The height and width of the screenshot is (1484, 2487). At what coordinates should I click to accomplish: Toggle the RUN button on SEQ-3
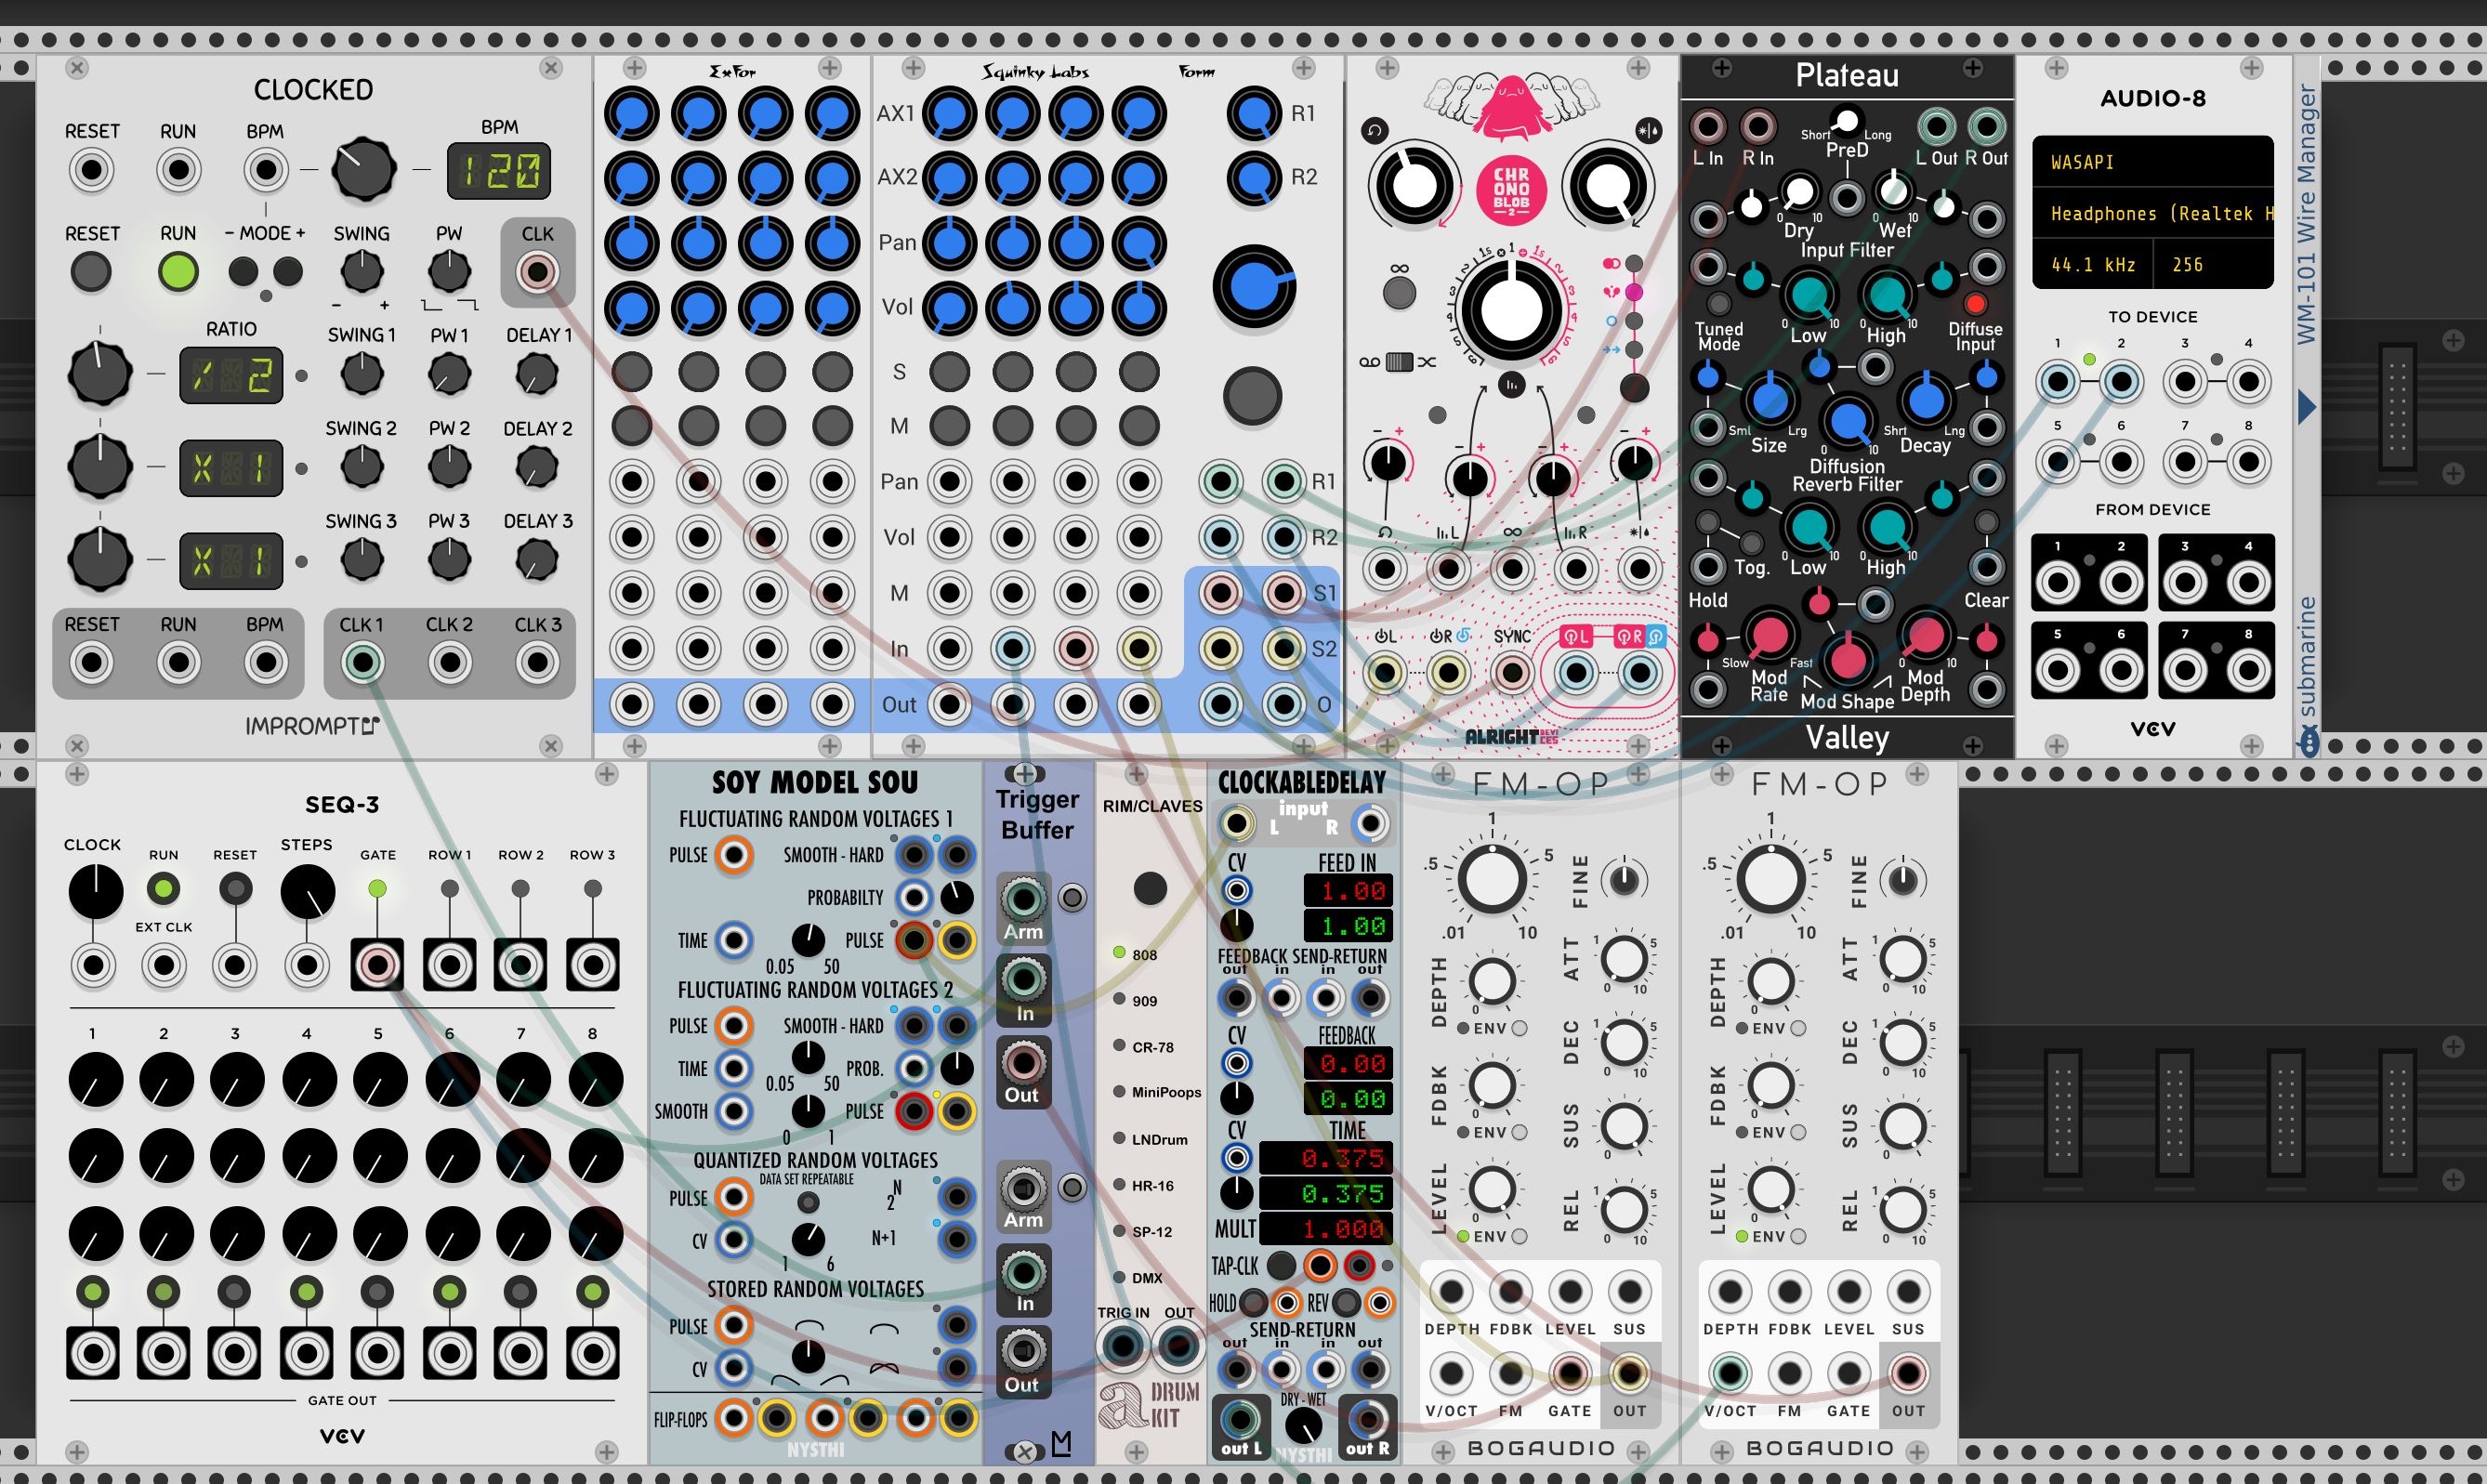coord(163,888)
